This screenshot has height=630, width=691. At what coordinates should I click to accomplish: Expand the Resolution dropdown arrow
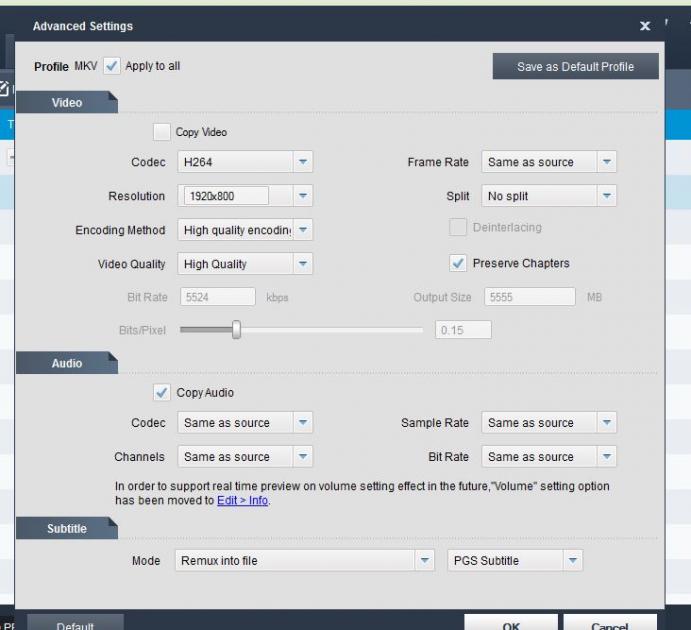point(303,196)
